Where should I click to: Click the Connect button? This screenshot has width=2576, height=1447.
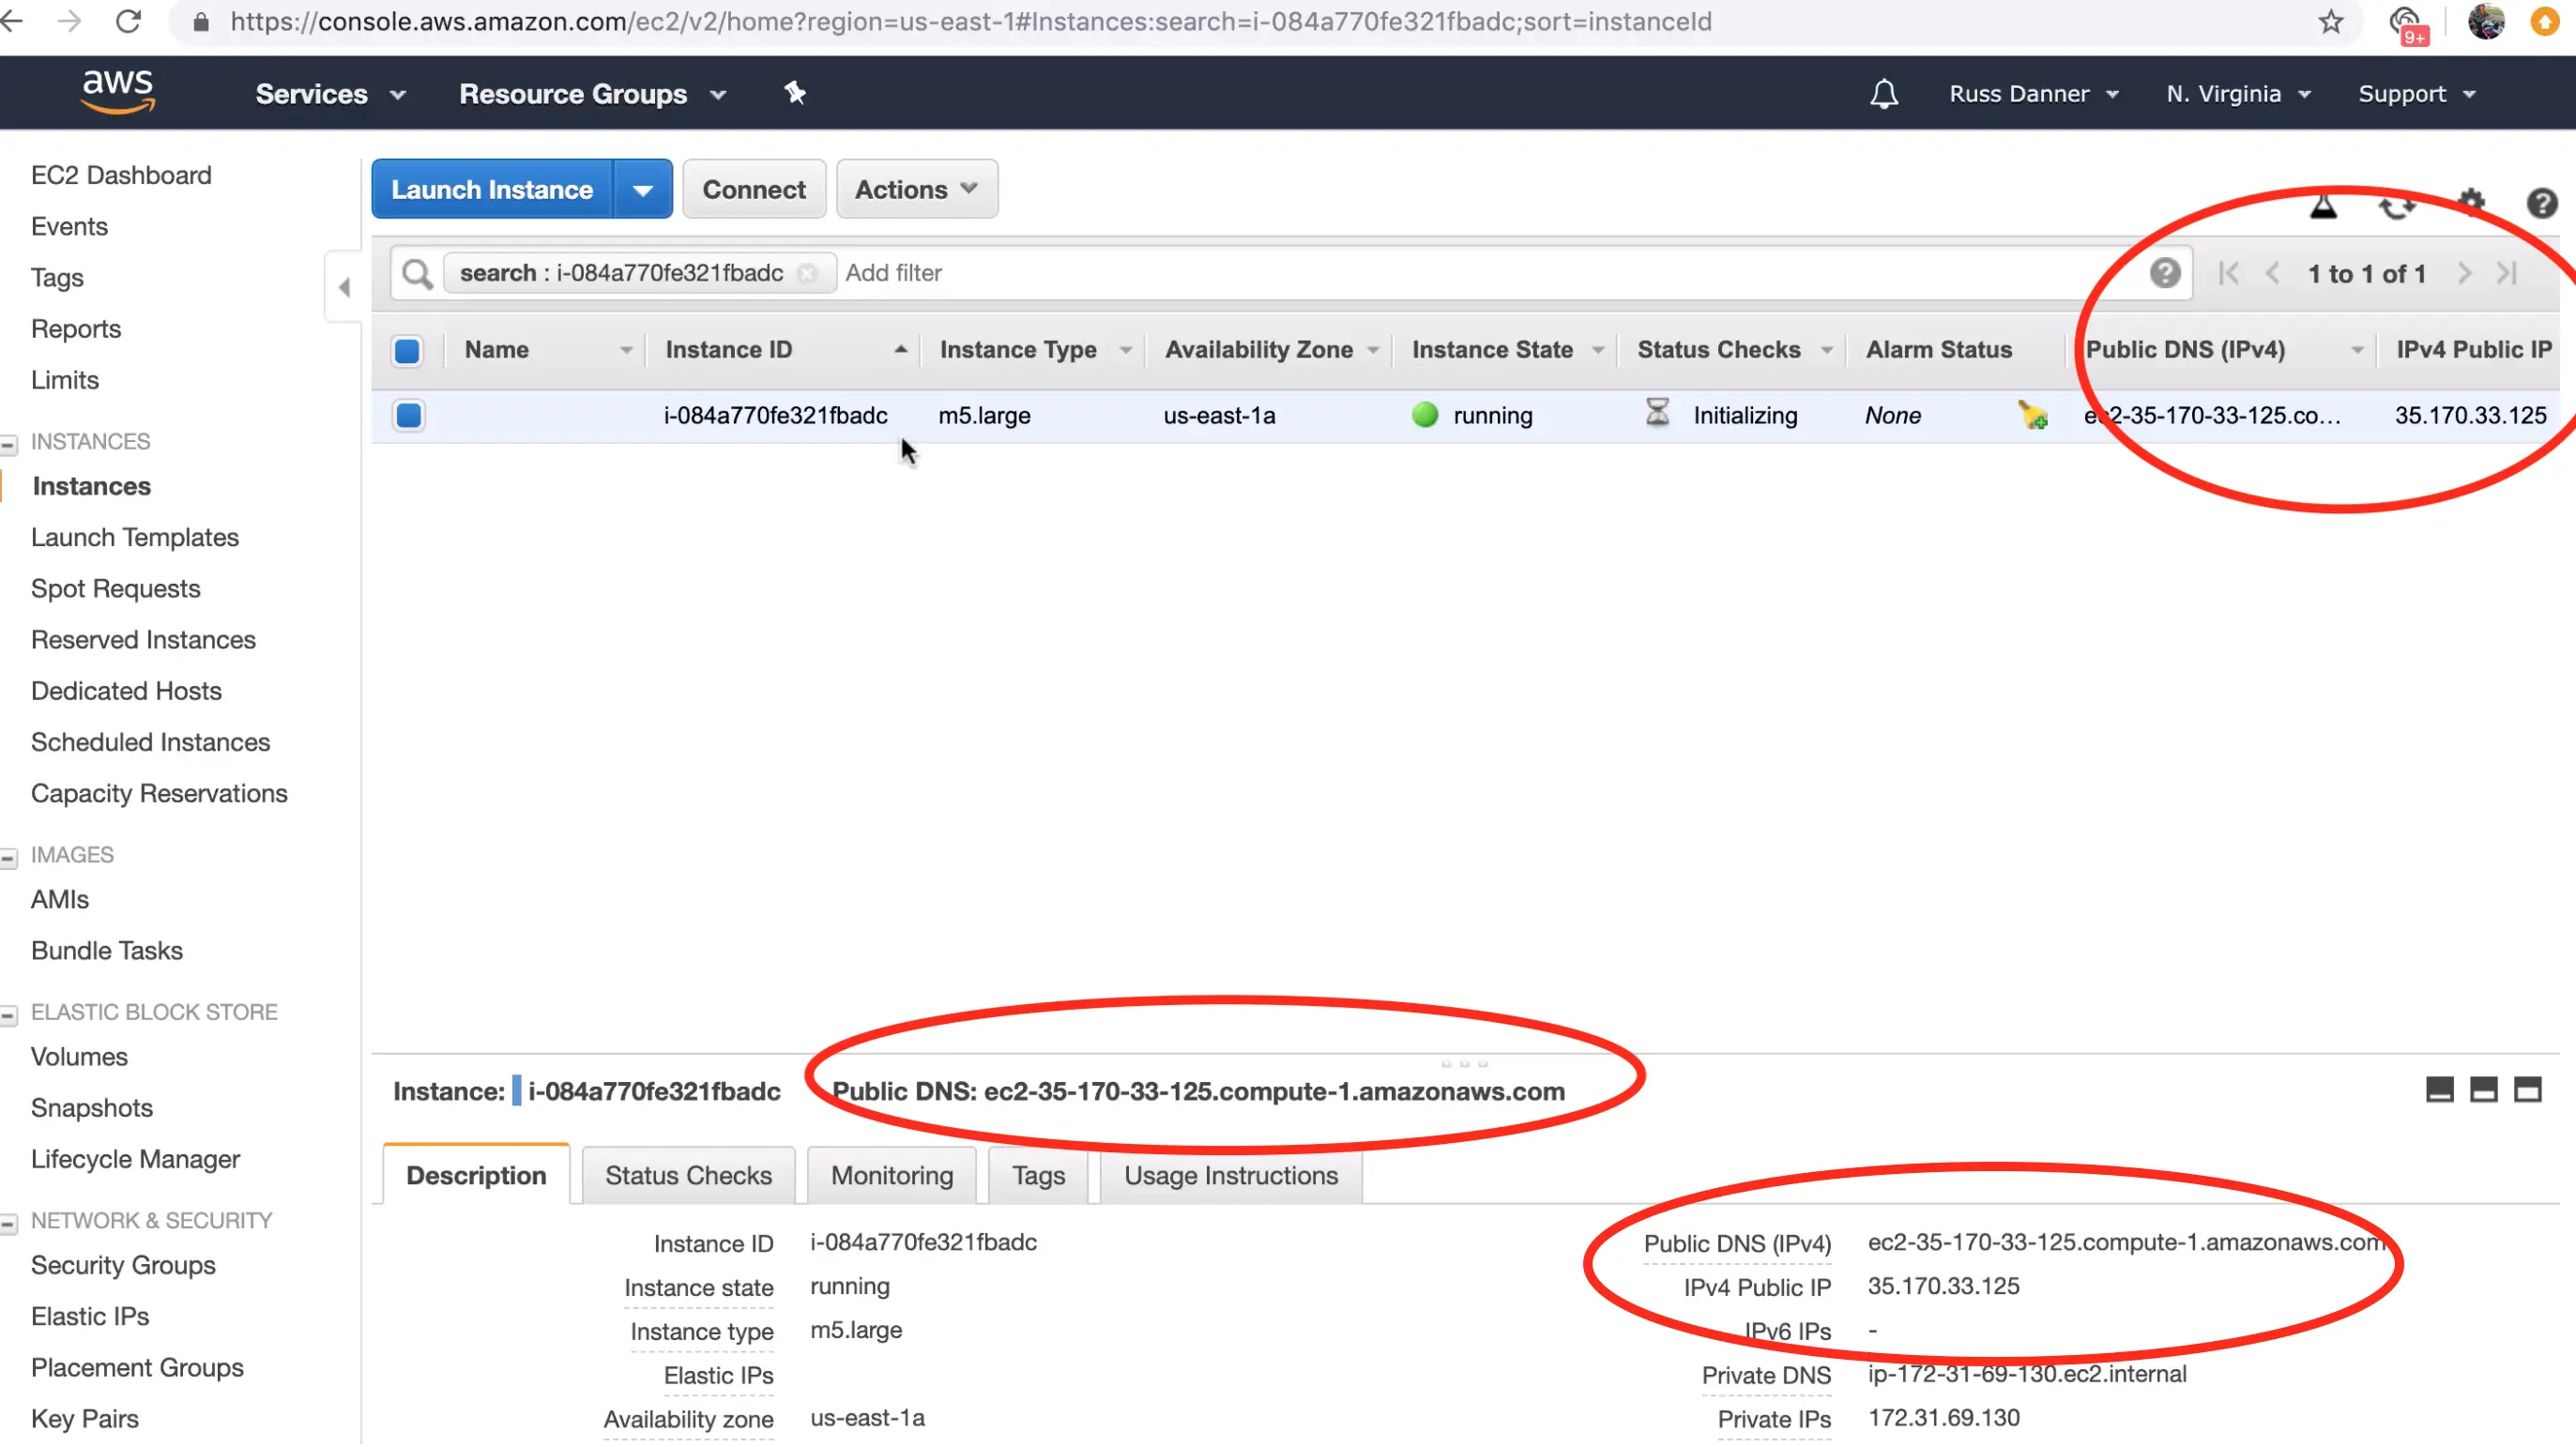754,189
